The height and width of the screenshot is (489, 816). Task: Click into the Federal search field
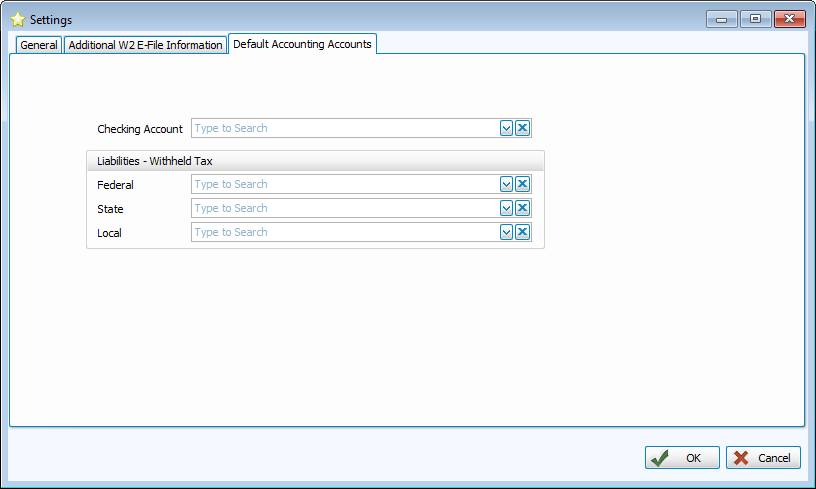(x=345, y=184)
